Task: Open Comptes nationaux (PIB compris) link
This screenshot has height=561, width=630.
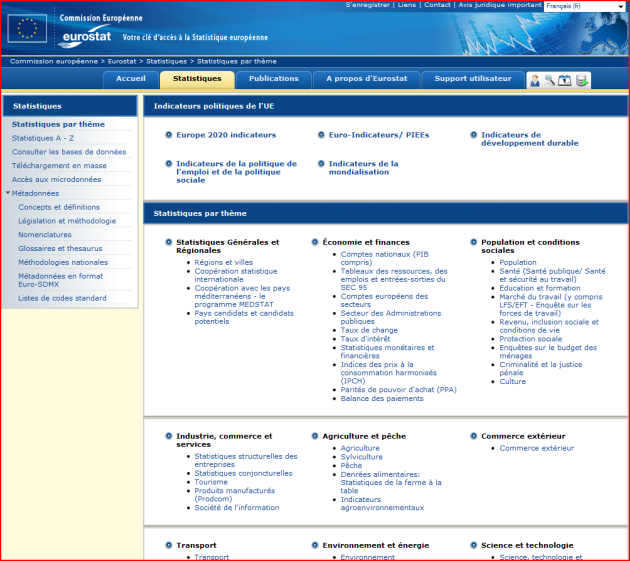Action: (x=385, y=258)
